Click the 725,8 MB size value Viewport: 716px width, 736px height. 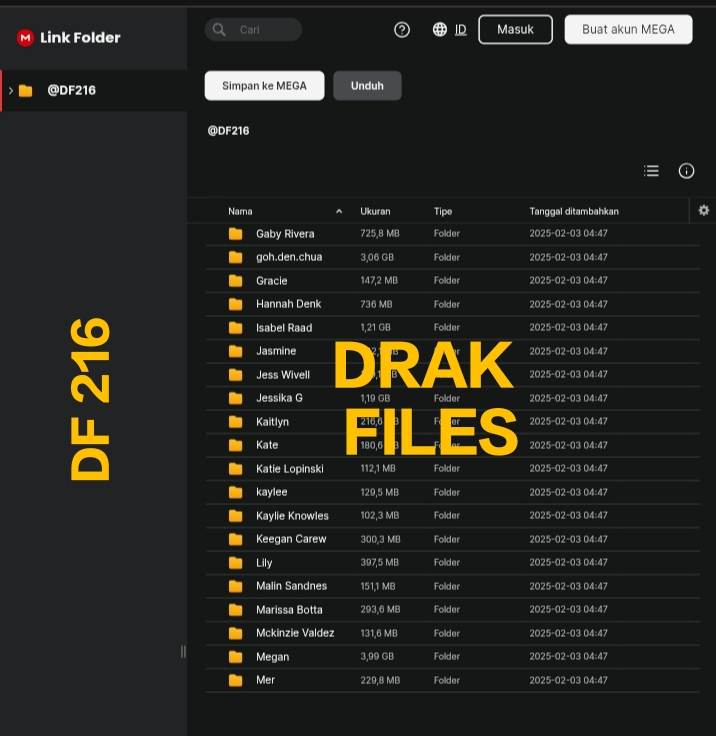pos(380,233)
